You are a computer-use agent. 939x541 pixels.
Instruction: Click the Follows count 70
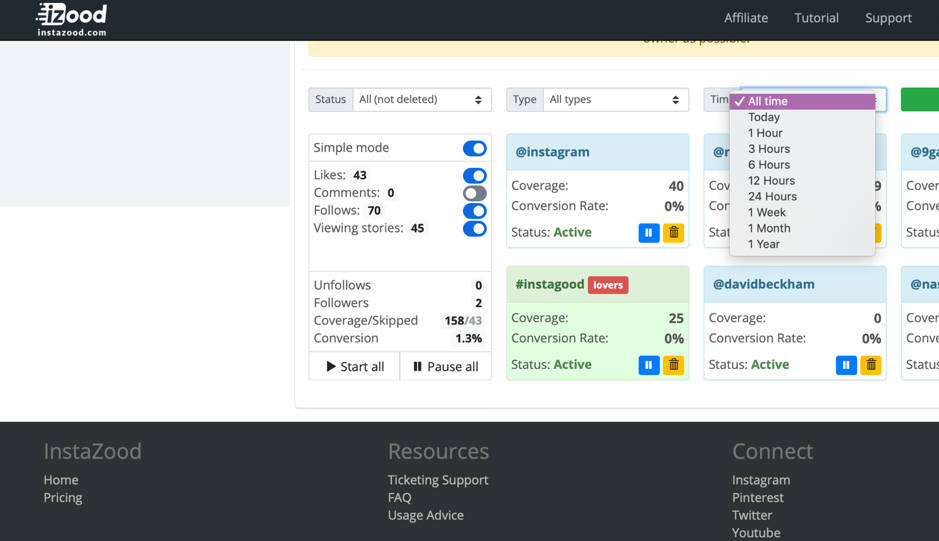(x=374, y=210)
